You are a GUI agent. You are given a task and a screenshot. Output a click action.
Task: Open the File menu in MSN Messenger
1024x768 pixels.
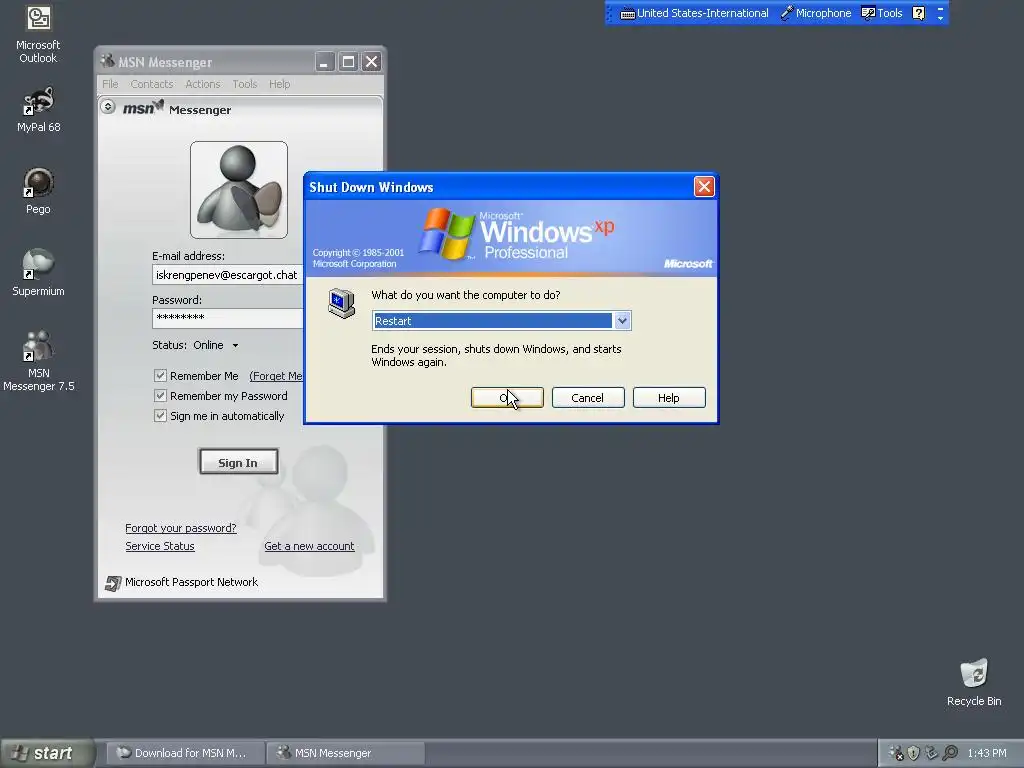pos(110,84)
